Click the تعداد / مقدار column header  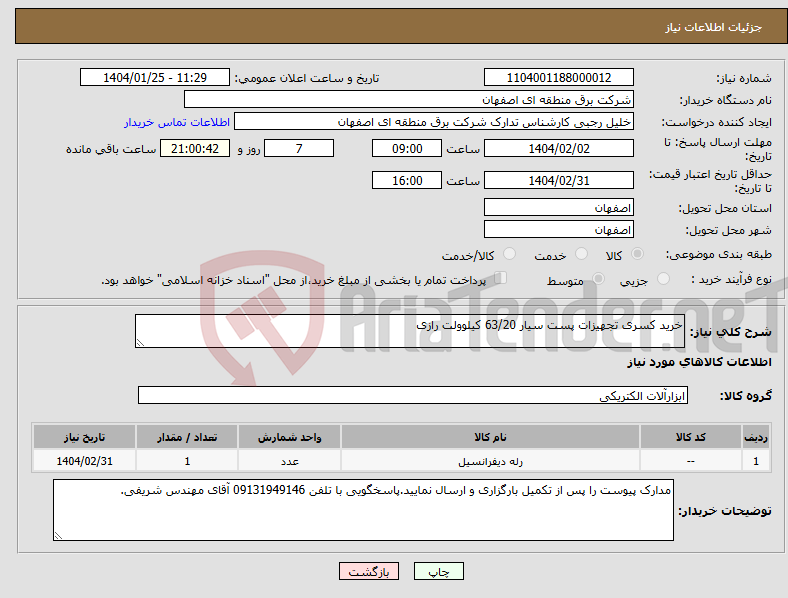[187, 437]
